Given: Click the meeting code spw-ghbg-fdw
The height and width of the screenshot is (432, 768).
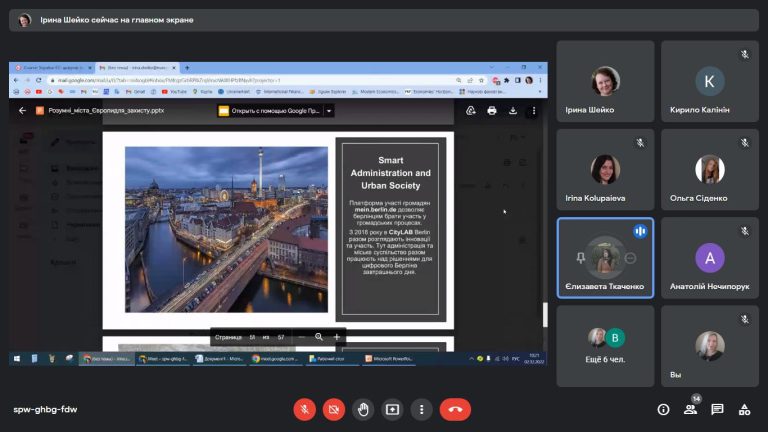Looking at the screenshot, I should point(45,409).
